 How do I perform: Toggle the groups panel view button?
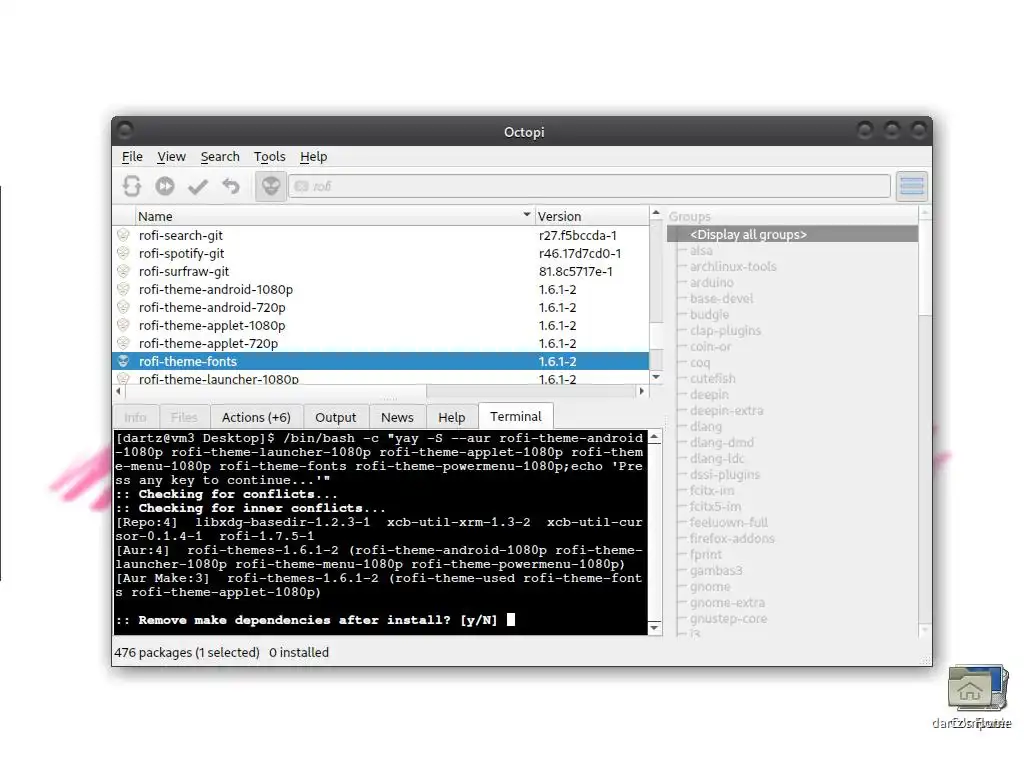pyautogui.click(x=912, y=186)
